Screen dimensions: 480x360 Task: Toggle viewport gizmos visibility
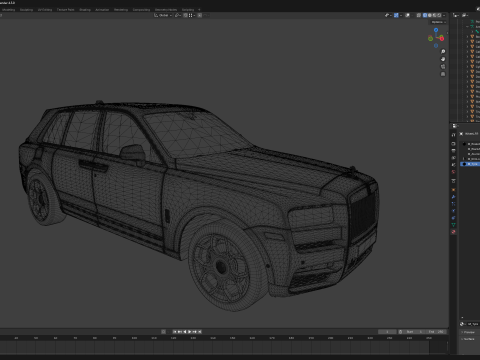[396, 15]
